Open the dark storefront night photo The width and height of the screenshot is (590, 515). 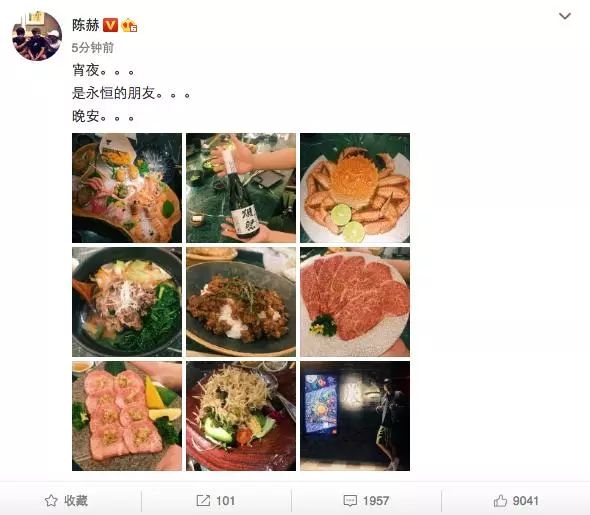click(x=355, y=416)
